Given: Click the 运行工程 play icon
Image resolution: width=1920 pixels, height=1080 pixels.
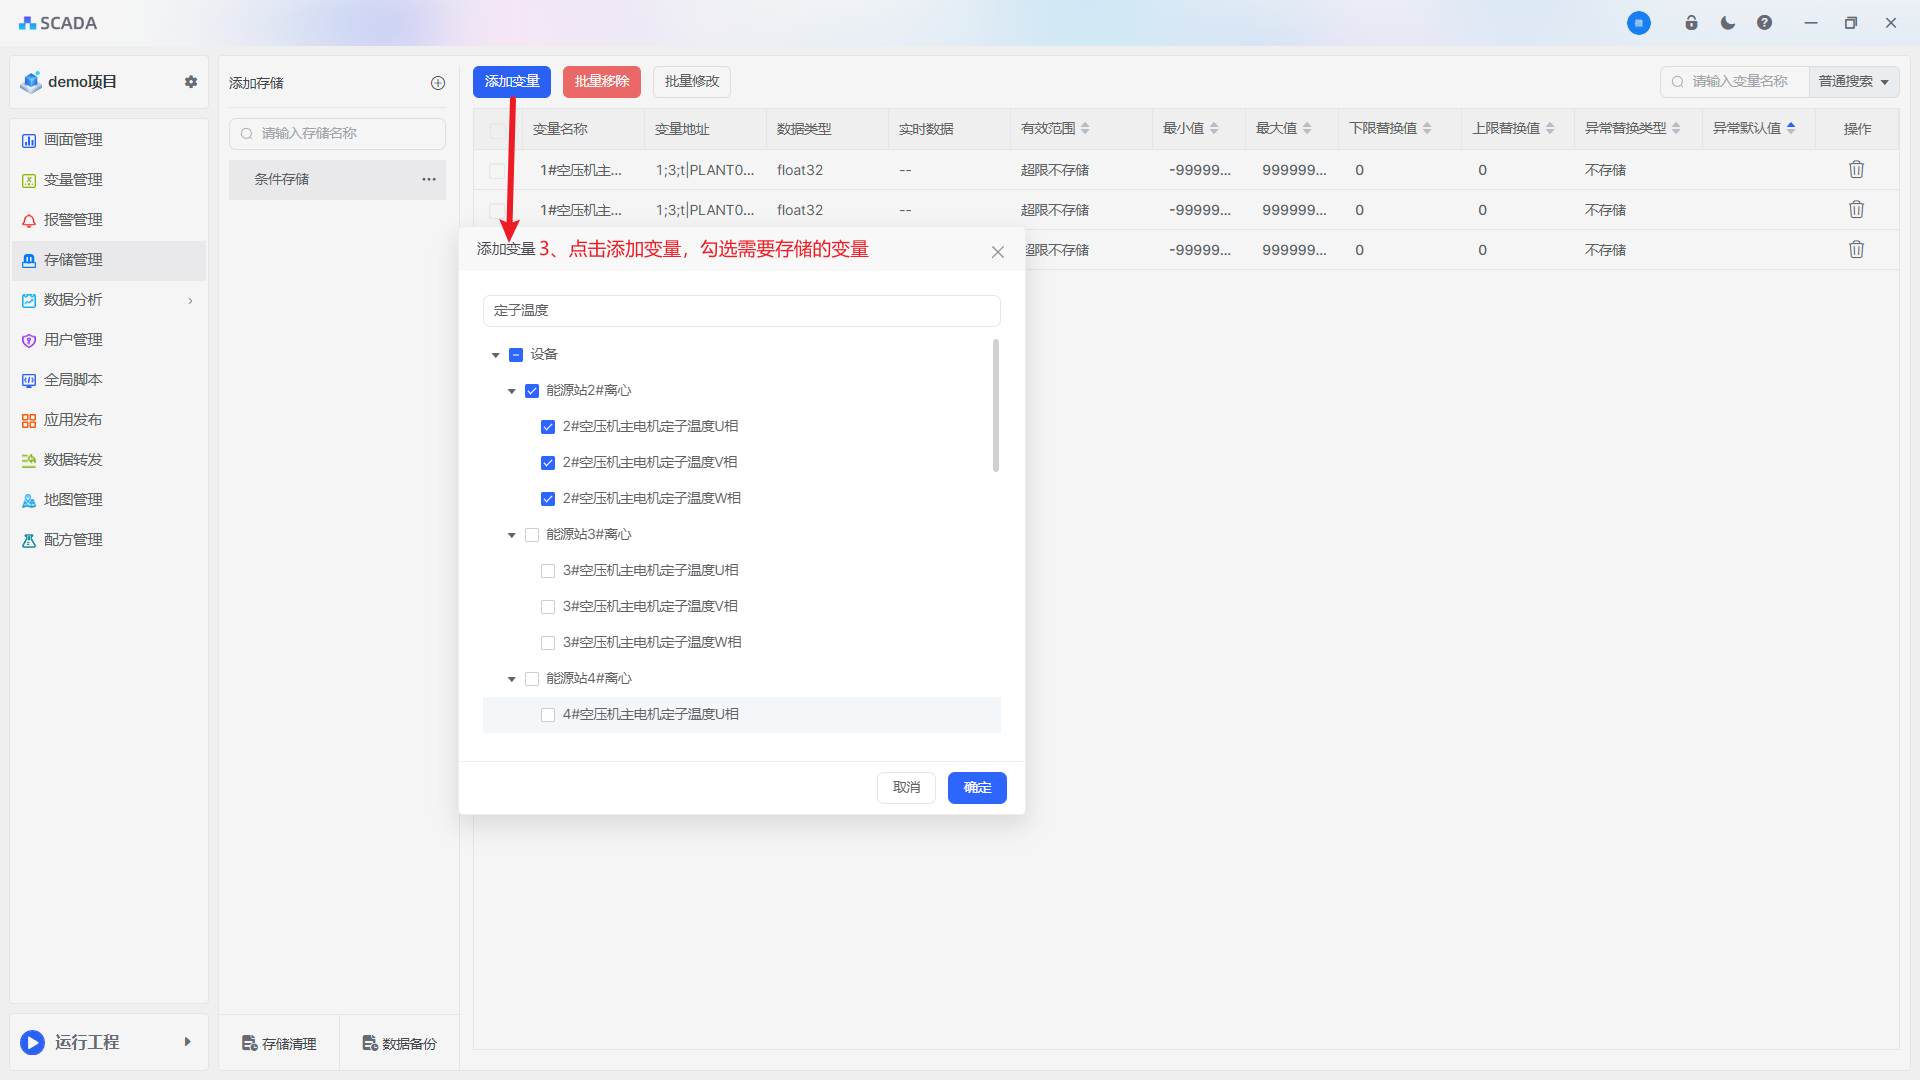Looking at the screenshot, I should click(x=32, y=1042).
